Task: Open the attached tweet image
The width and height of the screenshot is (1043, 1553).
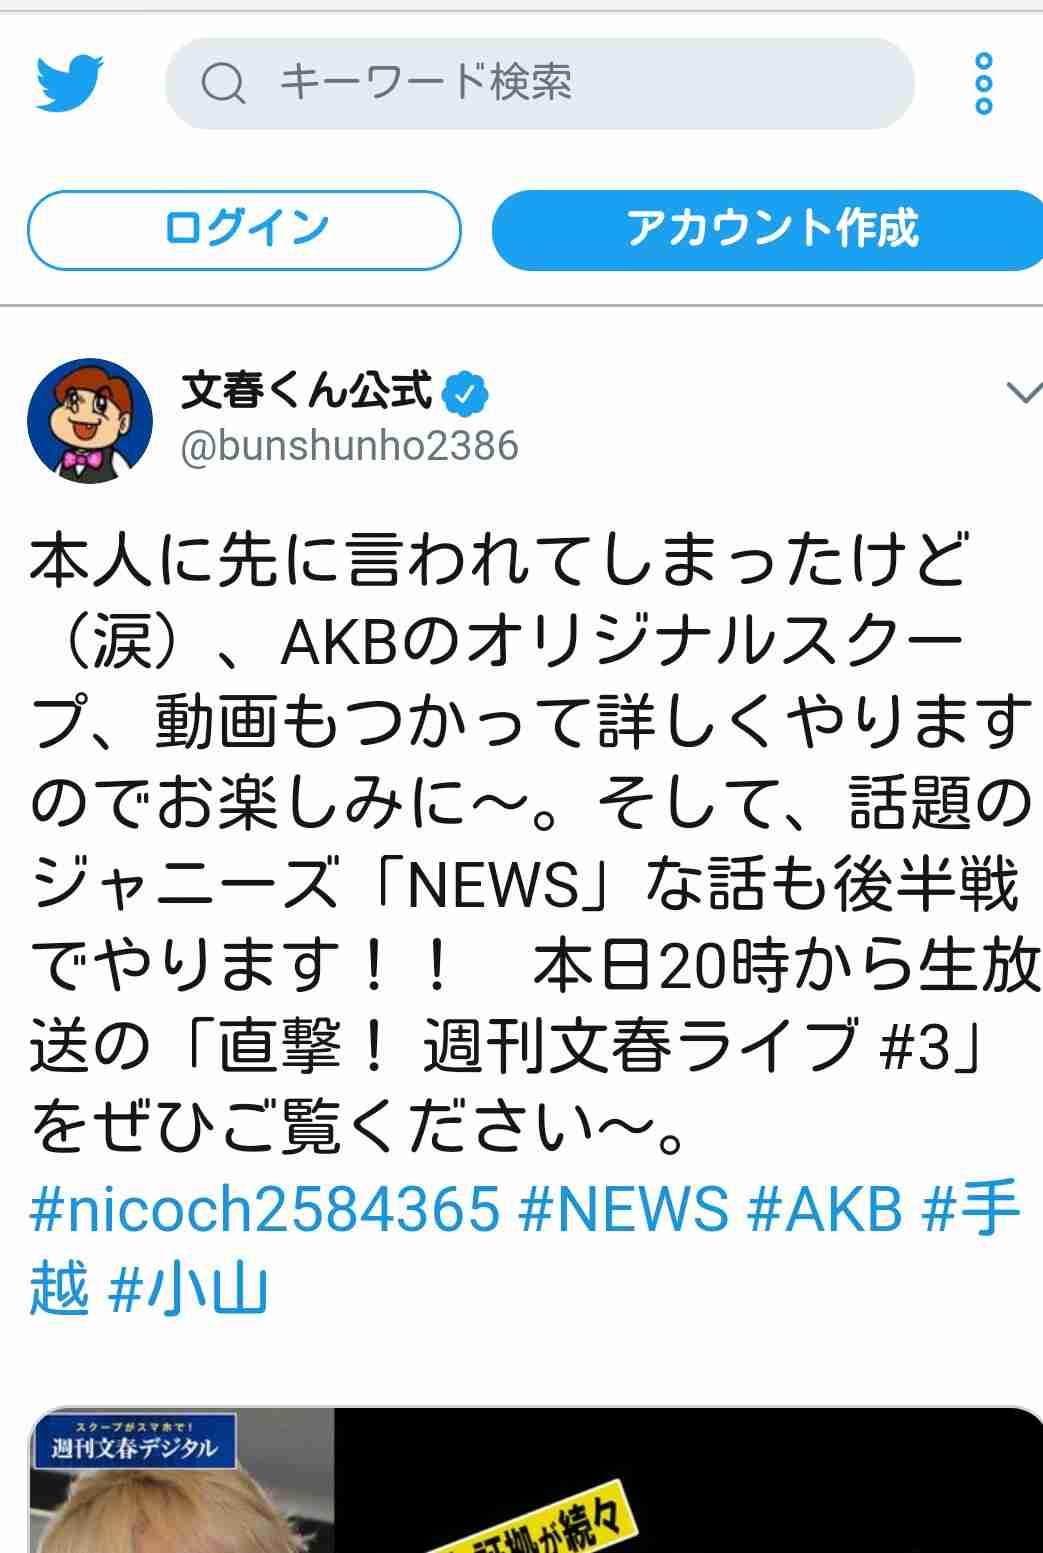Action: pos(535,1480)
